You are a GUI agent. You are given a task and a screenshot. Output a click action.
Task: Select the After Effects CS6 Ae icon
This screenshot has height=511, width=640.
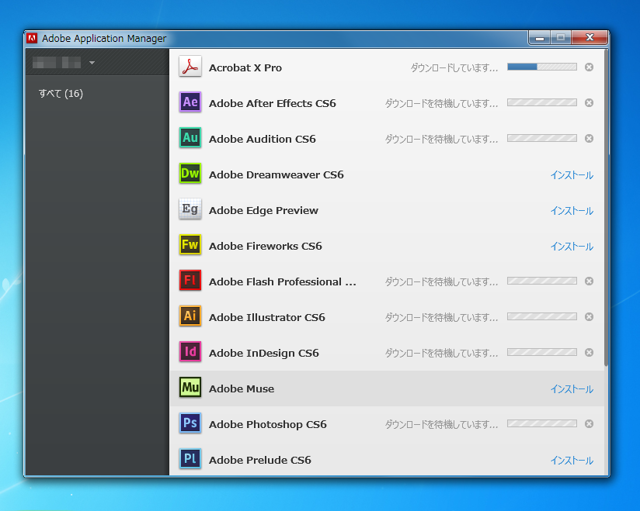[x=190, y=102]
